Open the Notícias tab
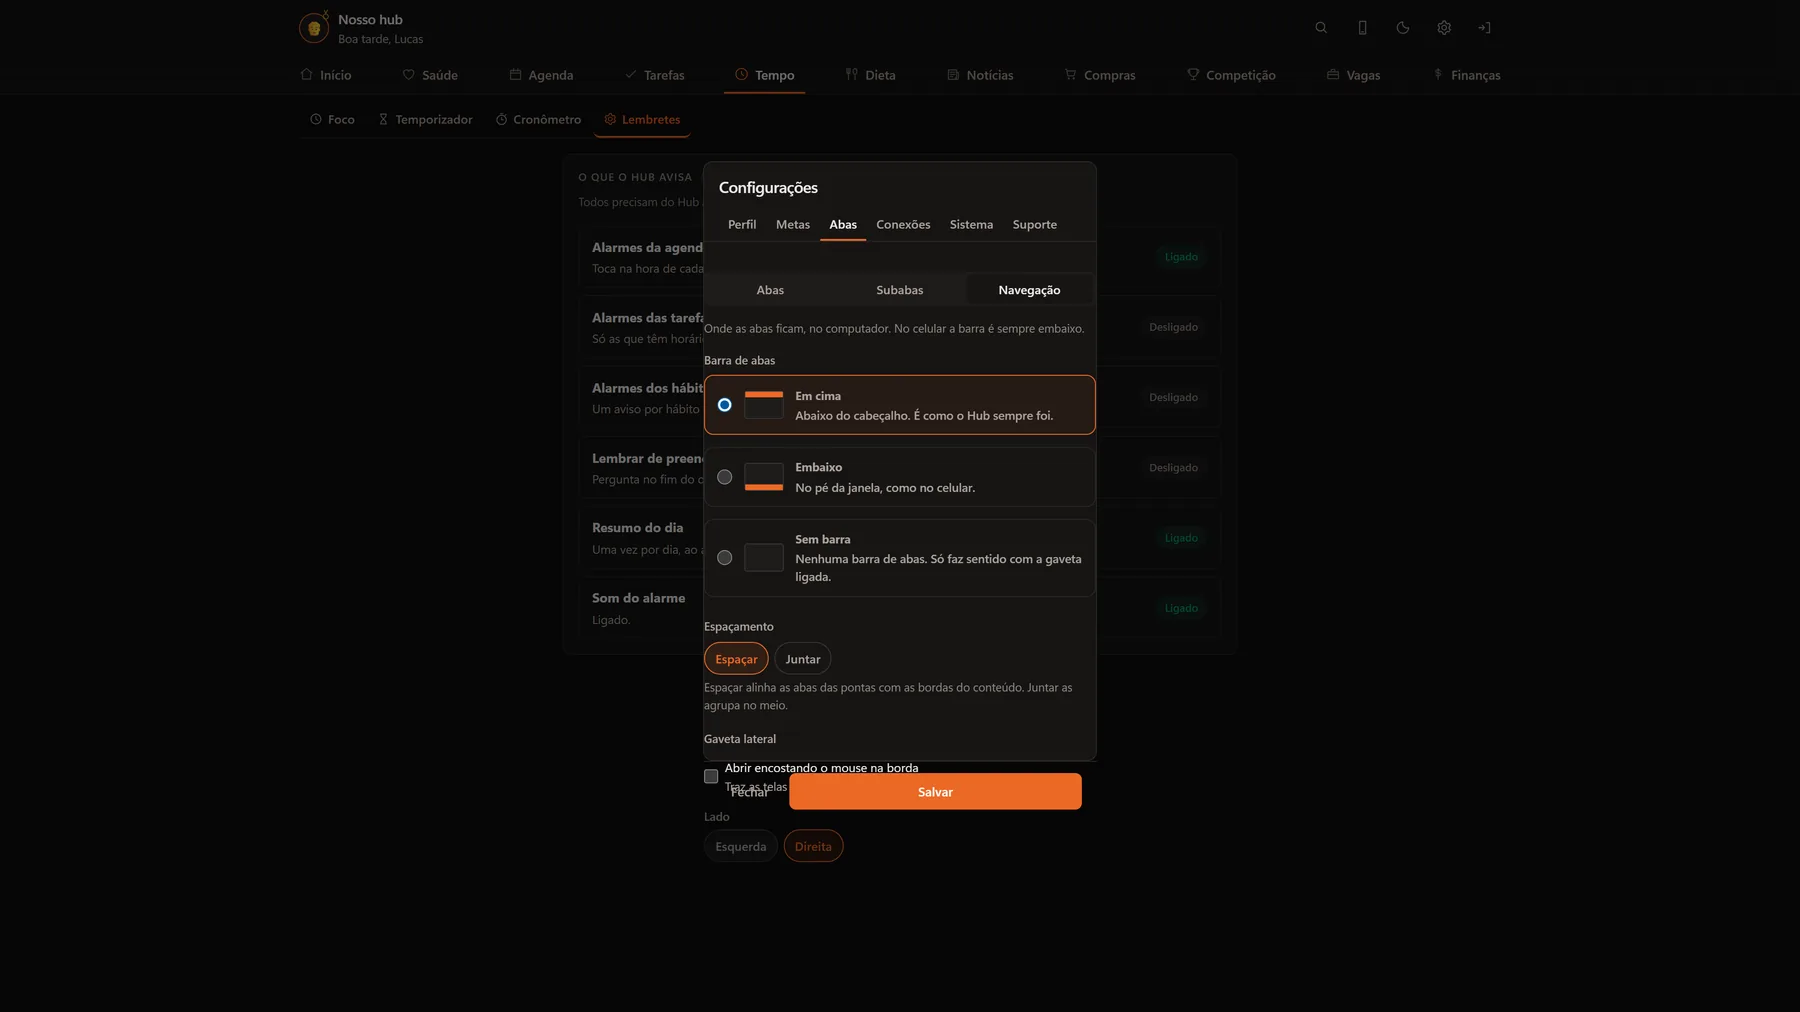Image resolution: width=1800 pixels, height=1012 pixels. click(980, 75)
